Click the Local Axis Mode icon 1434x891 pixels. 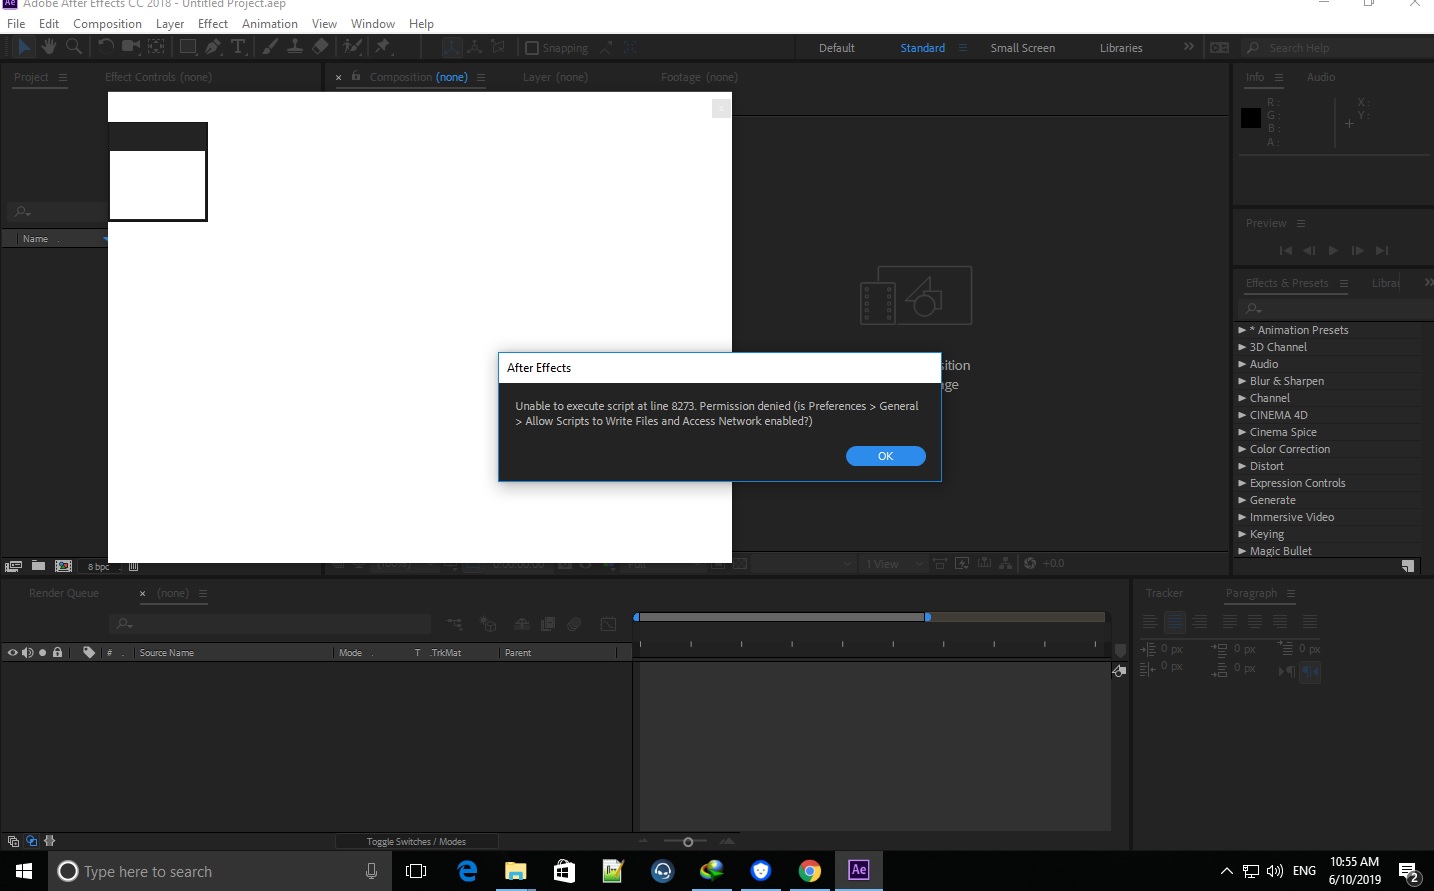click(452, 47)
